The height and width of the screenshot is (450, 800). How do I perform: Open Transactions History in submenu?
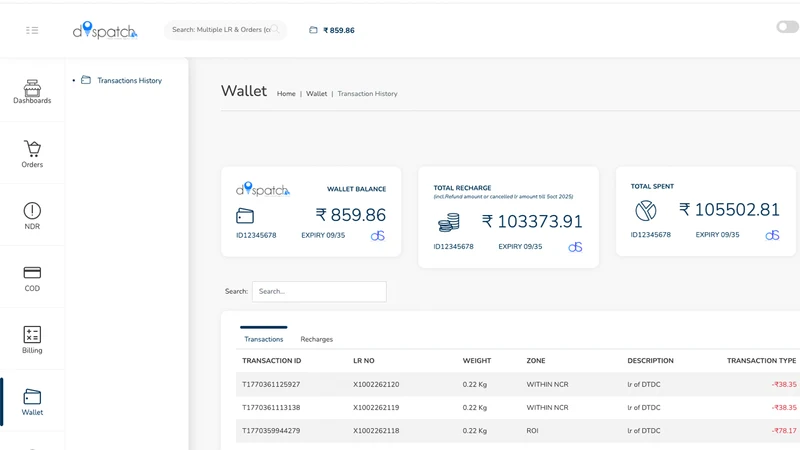130,81
